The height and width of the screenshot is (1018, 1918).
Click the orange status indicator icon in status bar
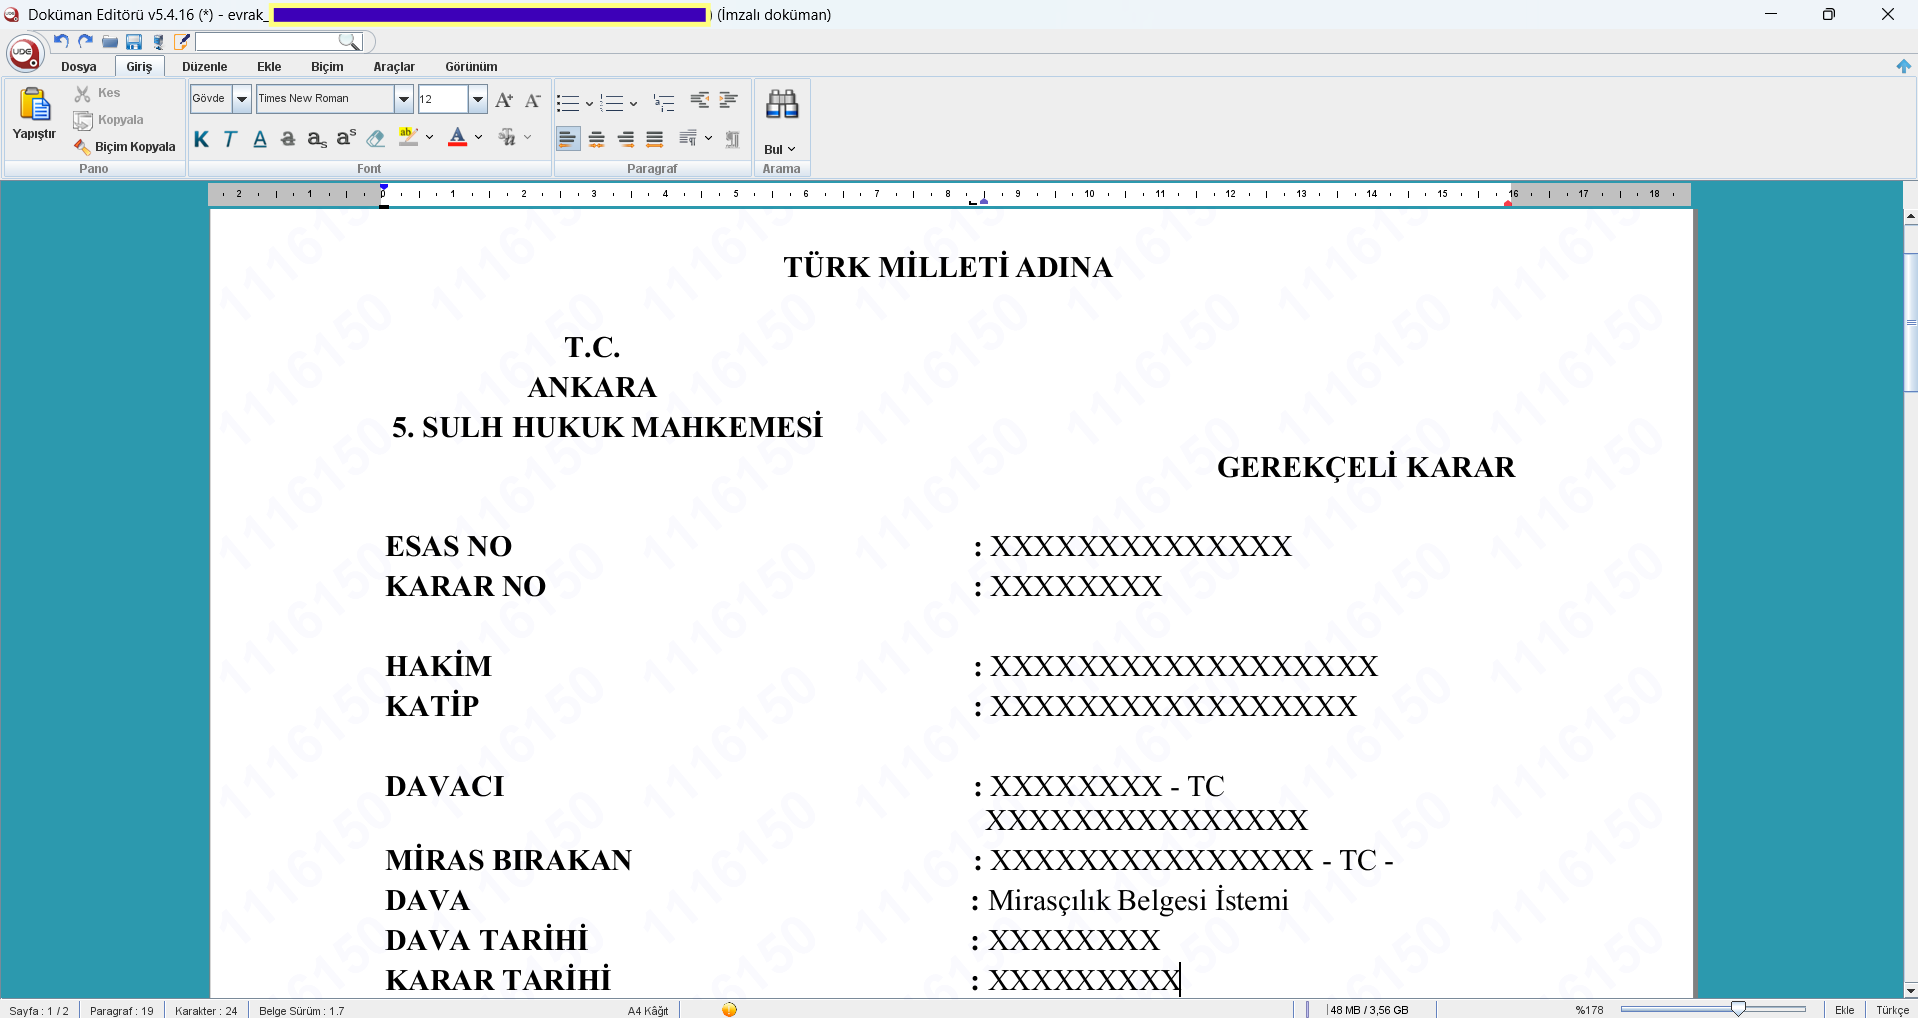tap(730, 1010)
